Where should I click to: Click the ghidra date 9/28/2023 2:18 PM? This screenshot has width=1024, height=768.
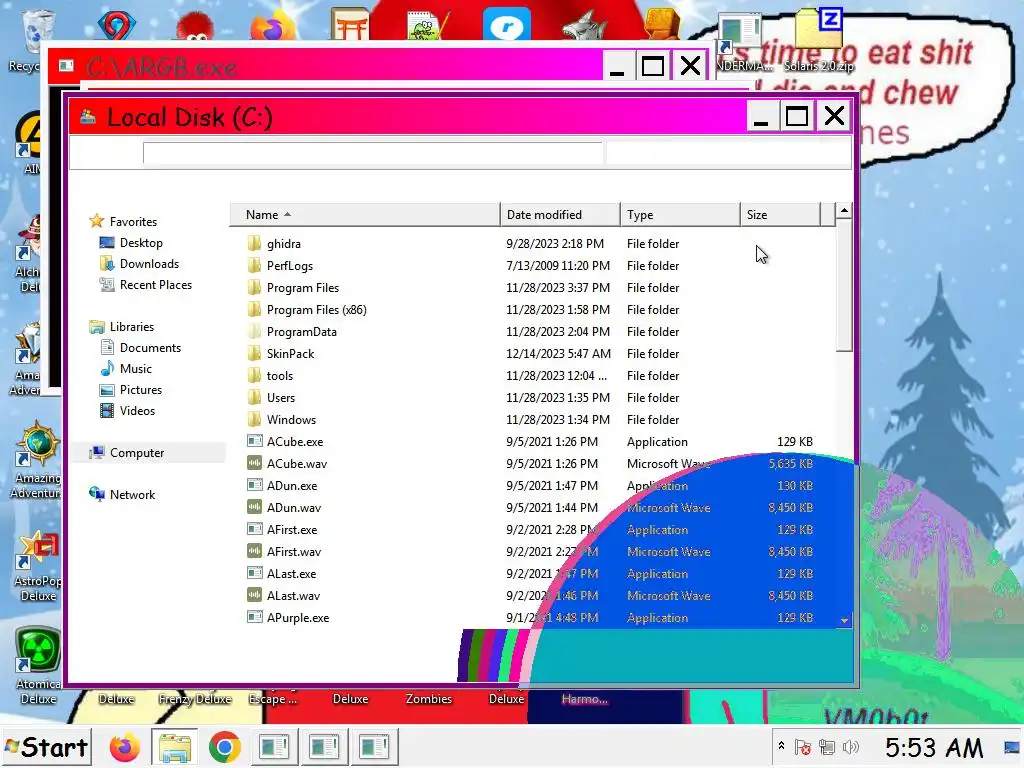555,244
